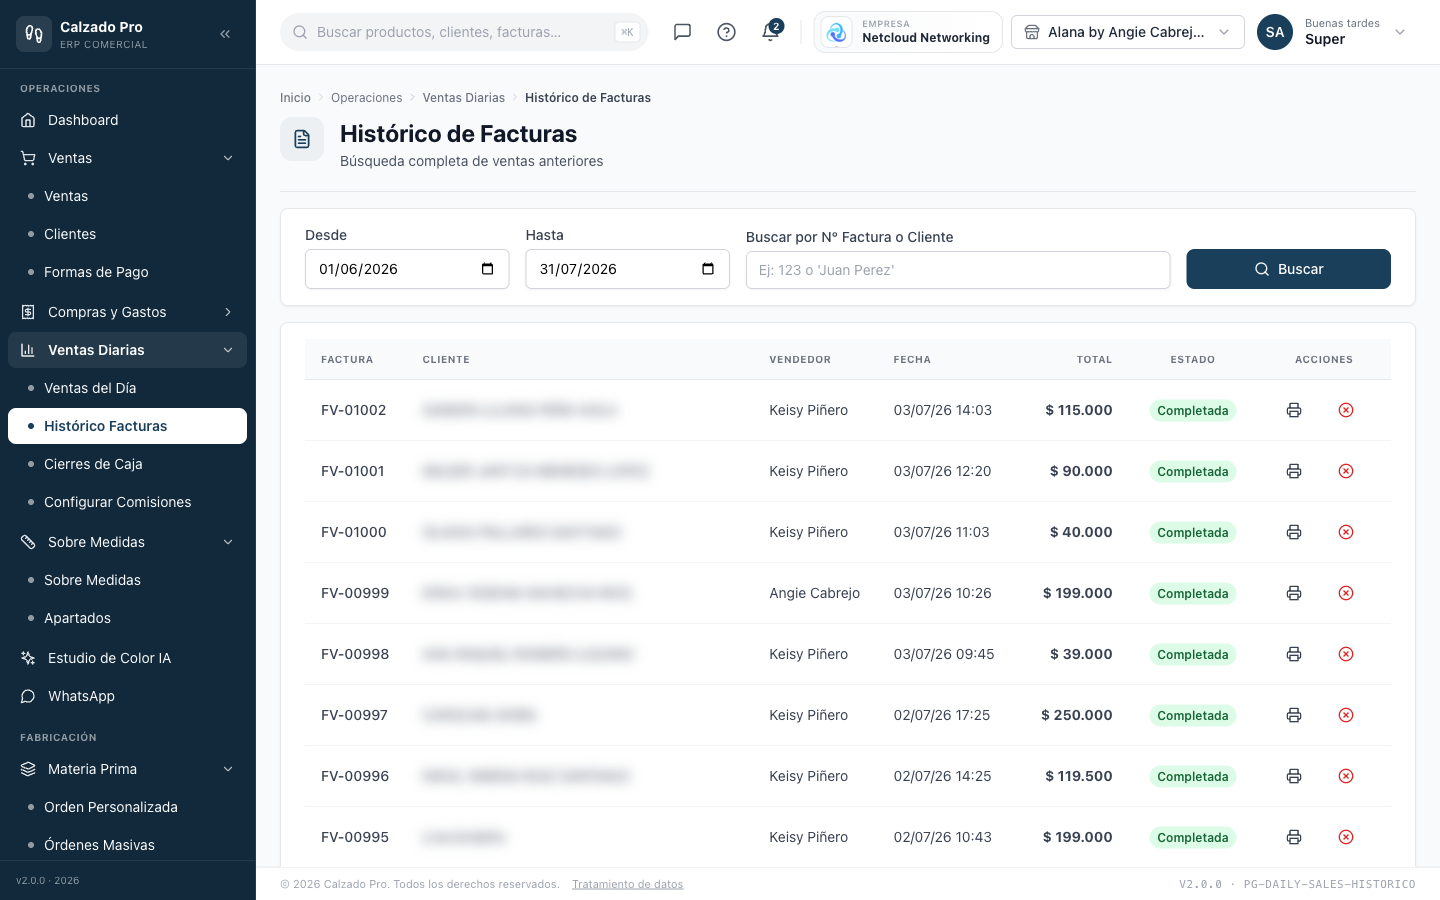Open the notifications bell
1440x900 pixels.
pos(770,32)
